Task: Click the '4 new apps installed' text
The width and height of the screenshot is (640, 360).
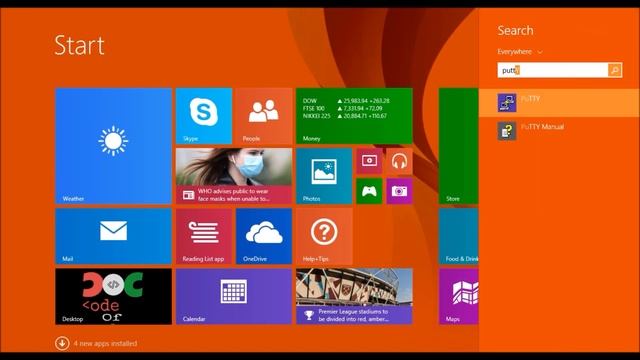Action: (105, 344)
